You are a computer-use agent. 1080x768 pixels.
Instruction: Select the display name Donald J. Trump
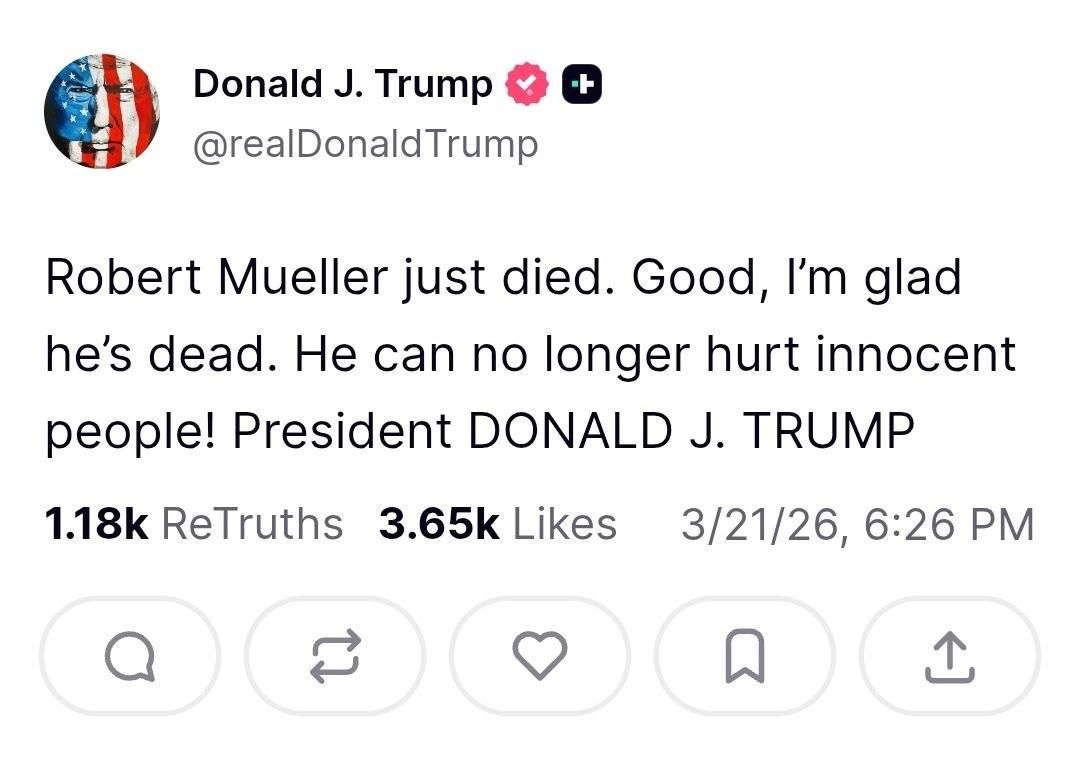point(345,83)
